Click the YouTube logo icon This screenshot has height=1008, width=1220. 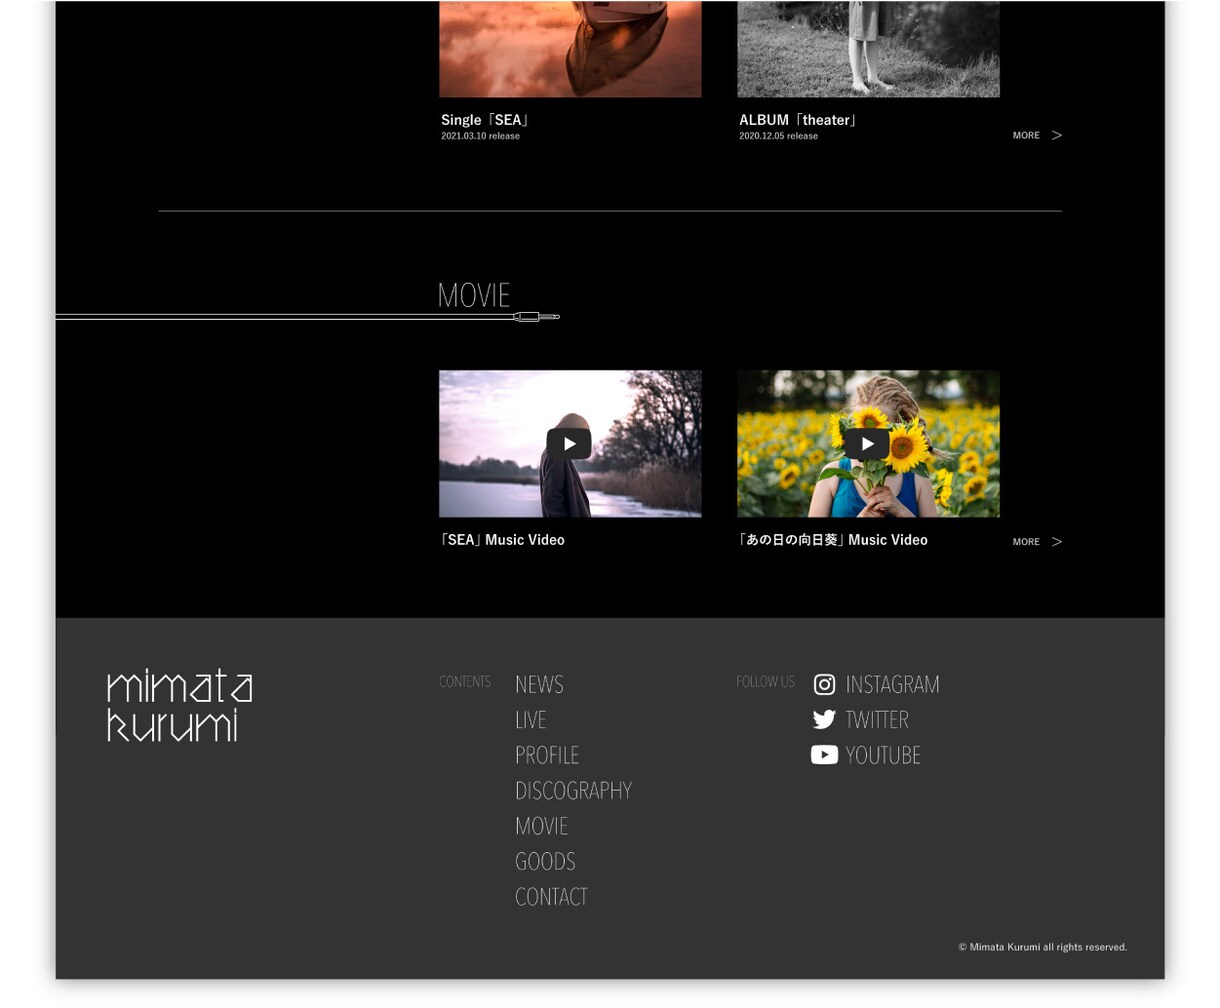pyautogui.click(x=824, y=755)
